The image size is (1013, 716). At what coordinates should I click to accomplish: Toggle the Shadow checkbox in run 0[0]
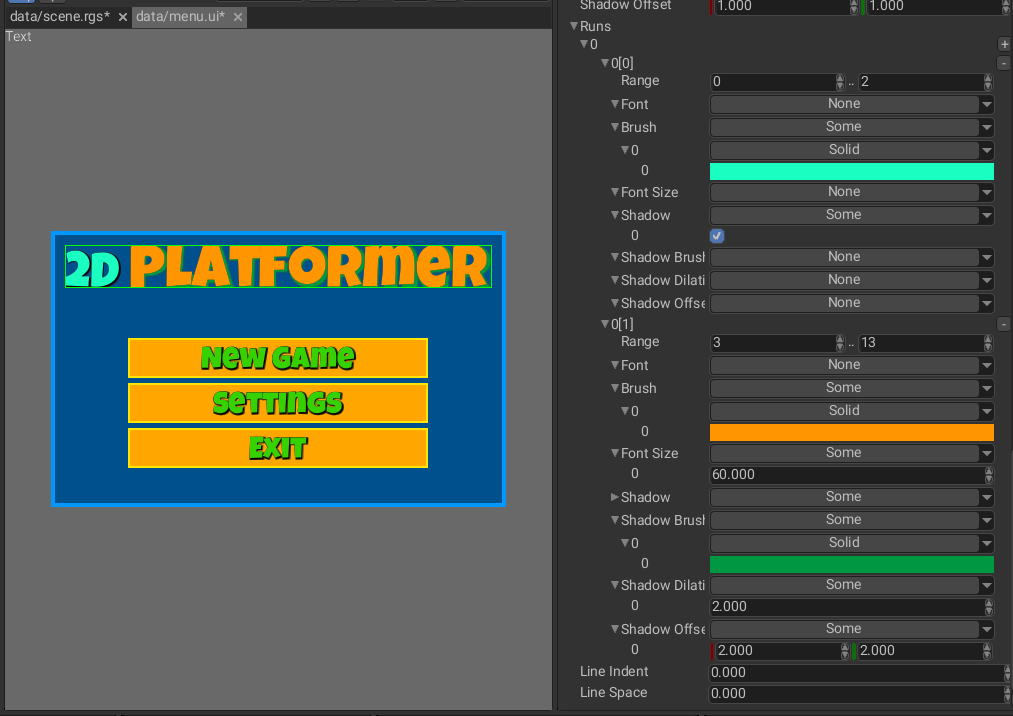pos(716,236)
